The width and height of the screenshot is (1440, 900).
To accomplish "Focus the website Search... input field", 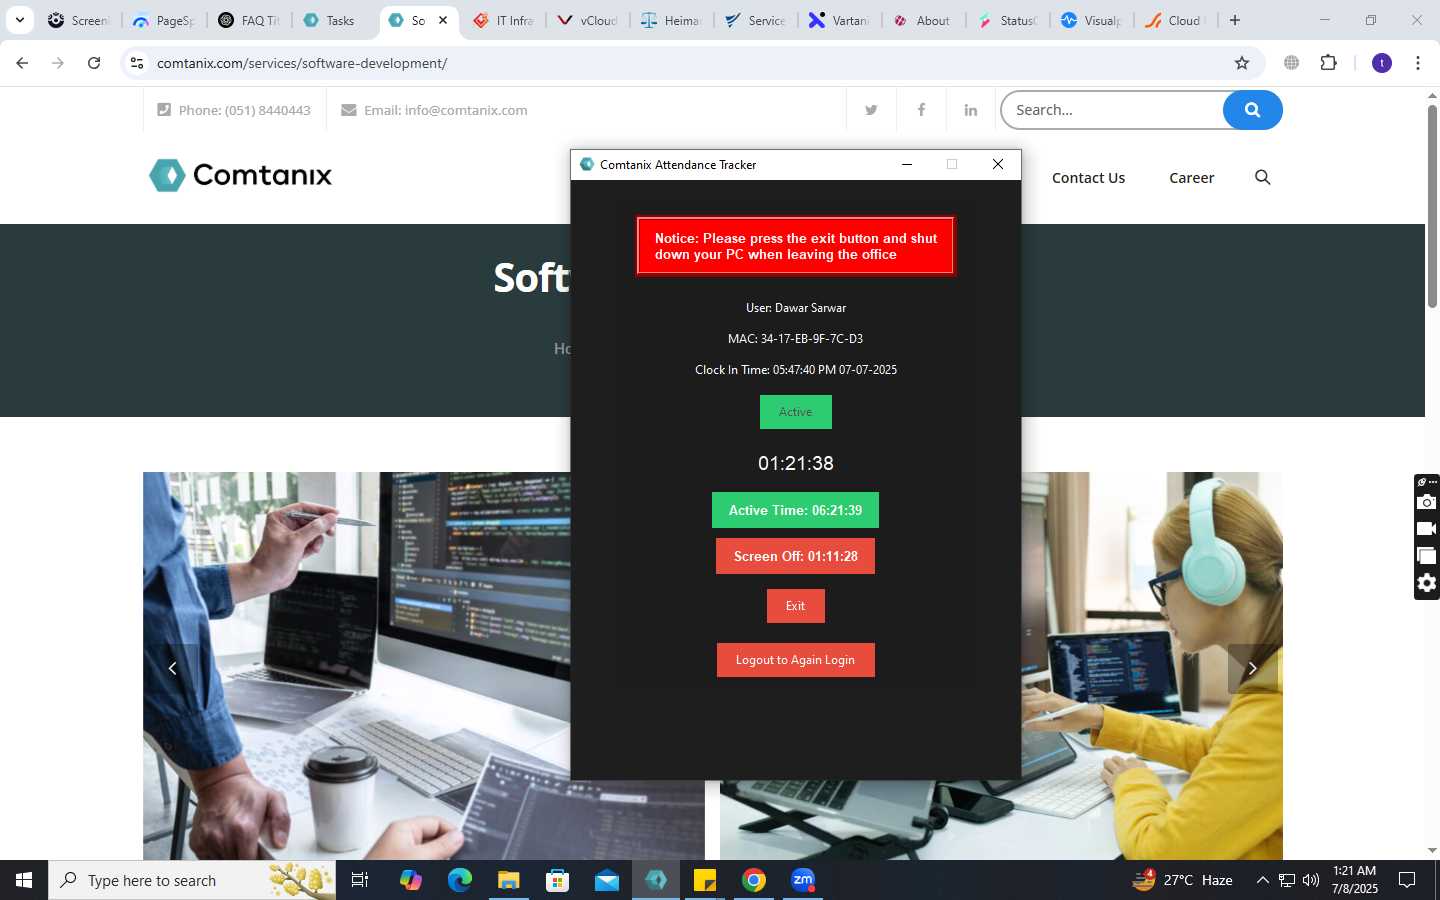I will coord(1112,110).
